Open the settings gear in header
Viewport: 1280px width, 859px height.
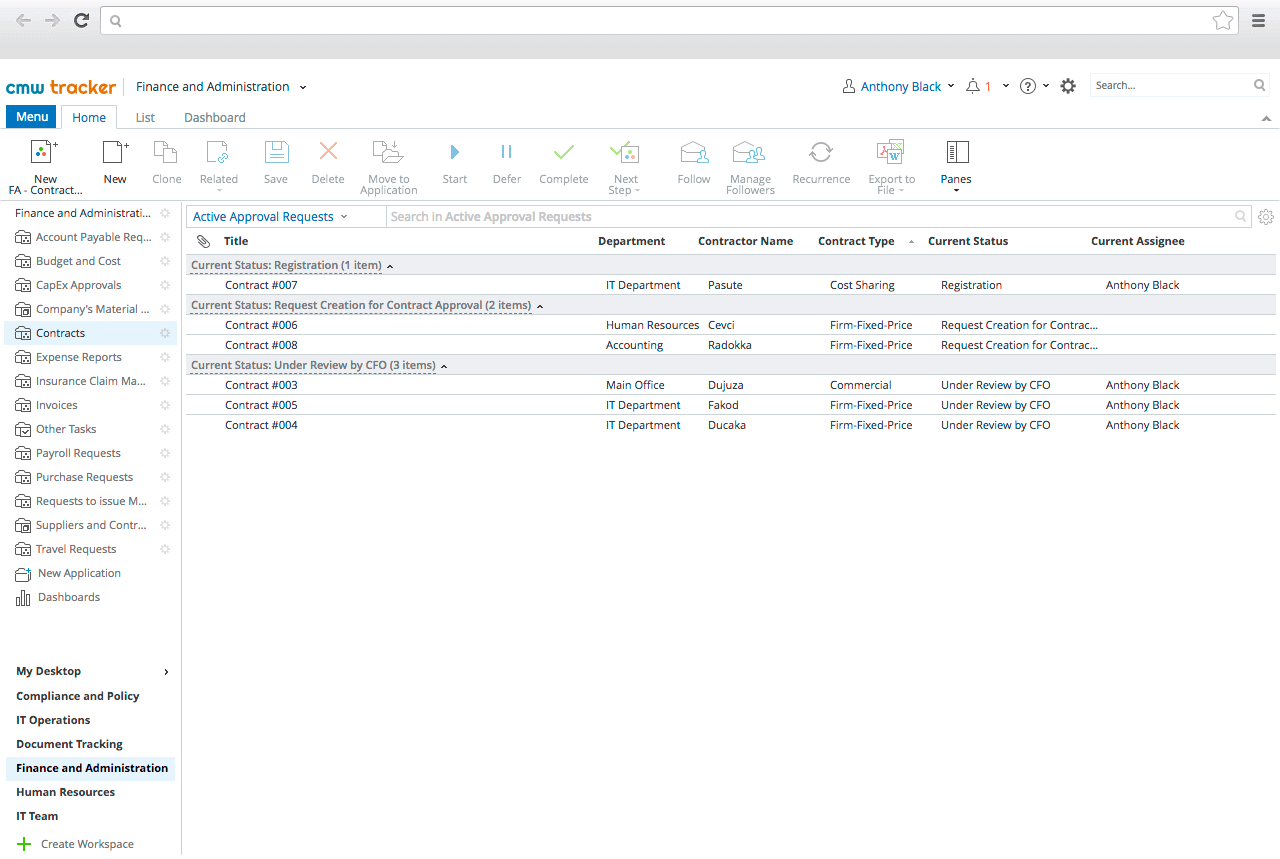(1068, 87)
